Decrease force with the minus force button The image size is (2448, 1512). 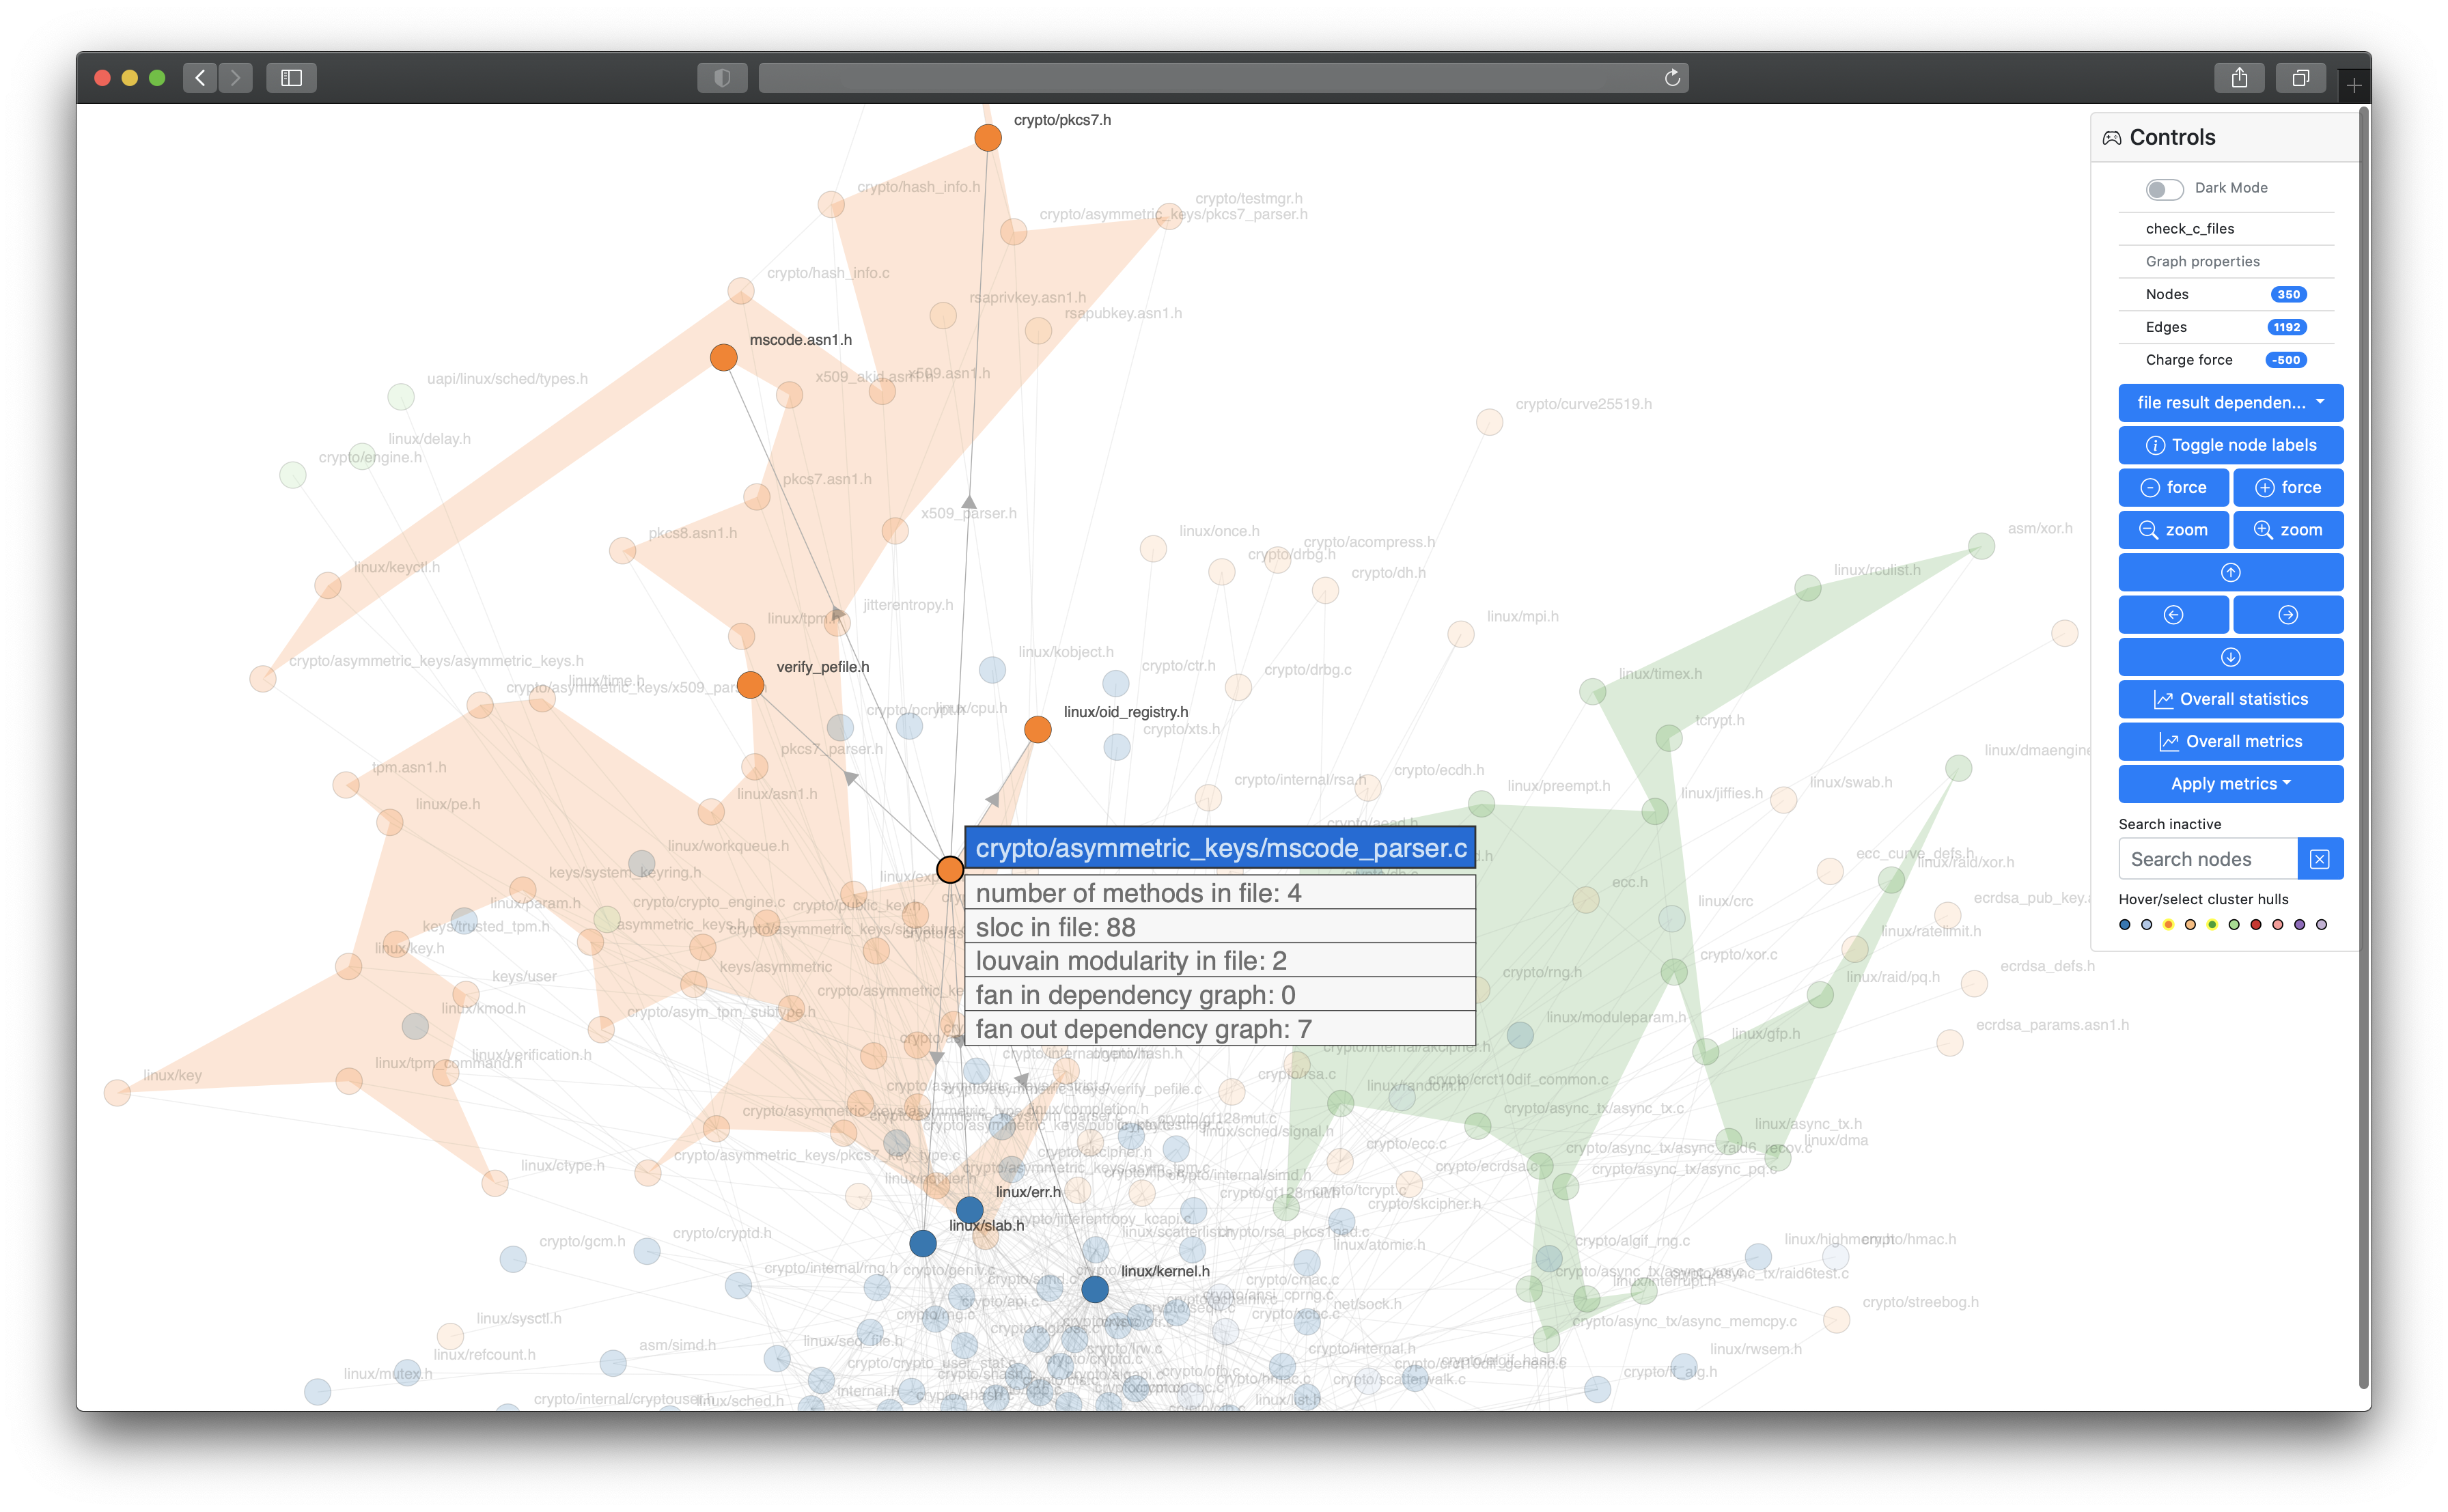[x=2173, y=488]
